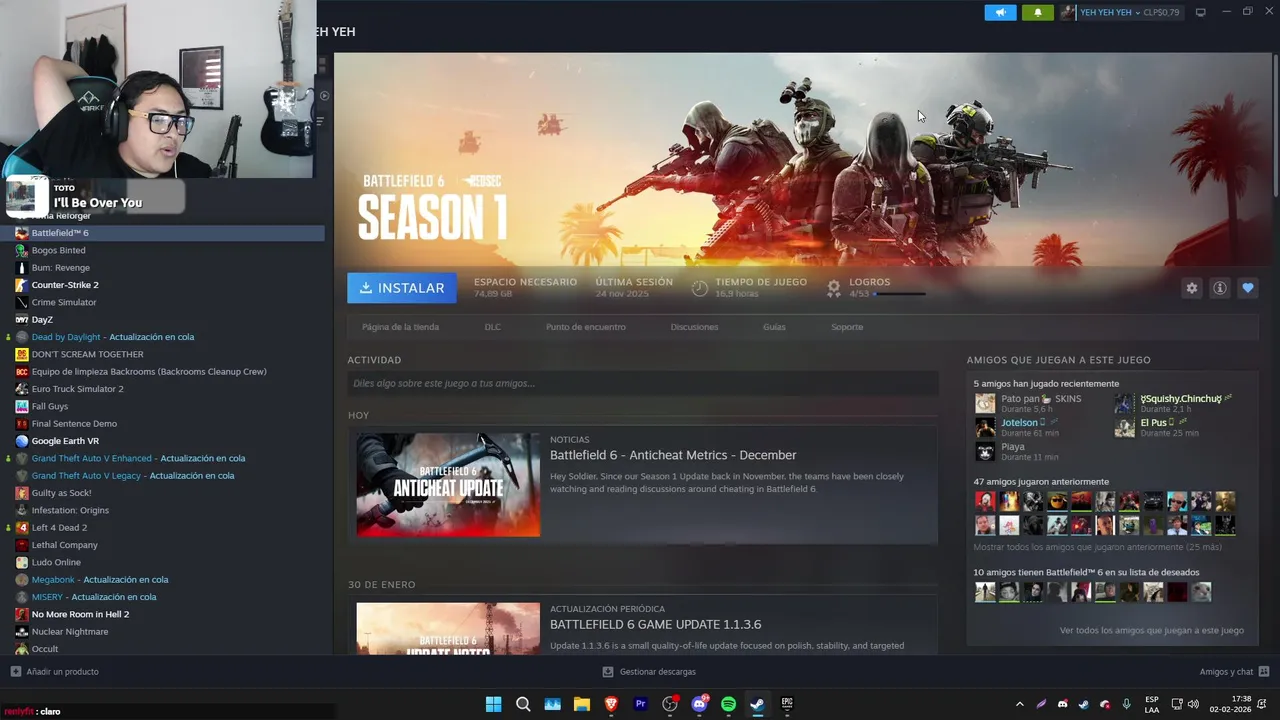
Task: Select DON'T SCREAM TOGETHER game entry
Action: (x=162, y=354)
